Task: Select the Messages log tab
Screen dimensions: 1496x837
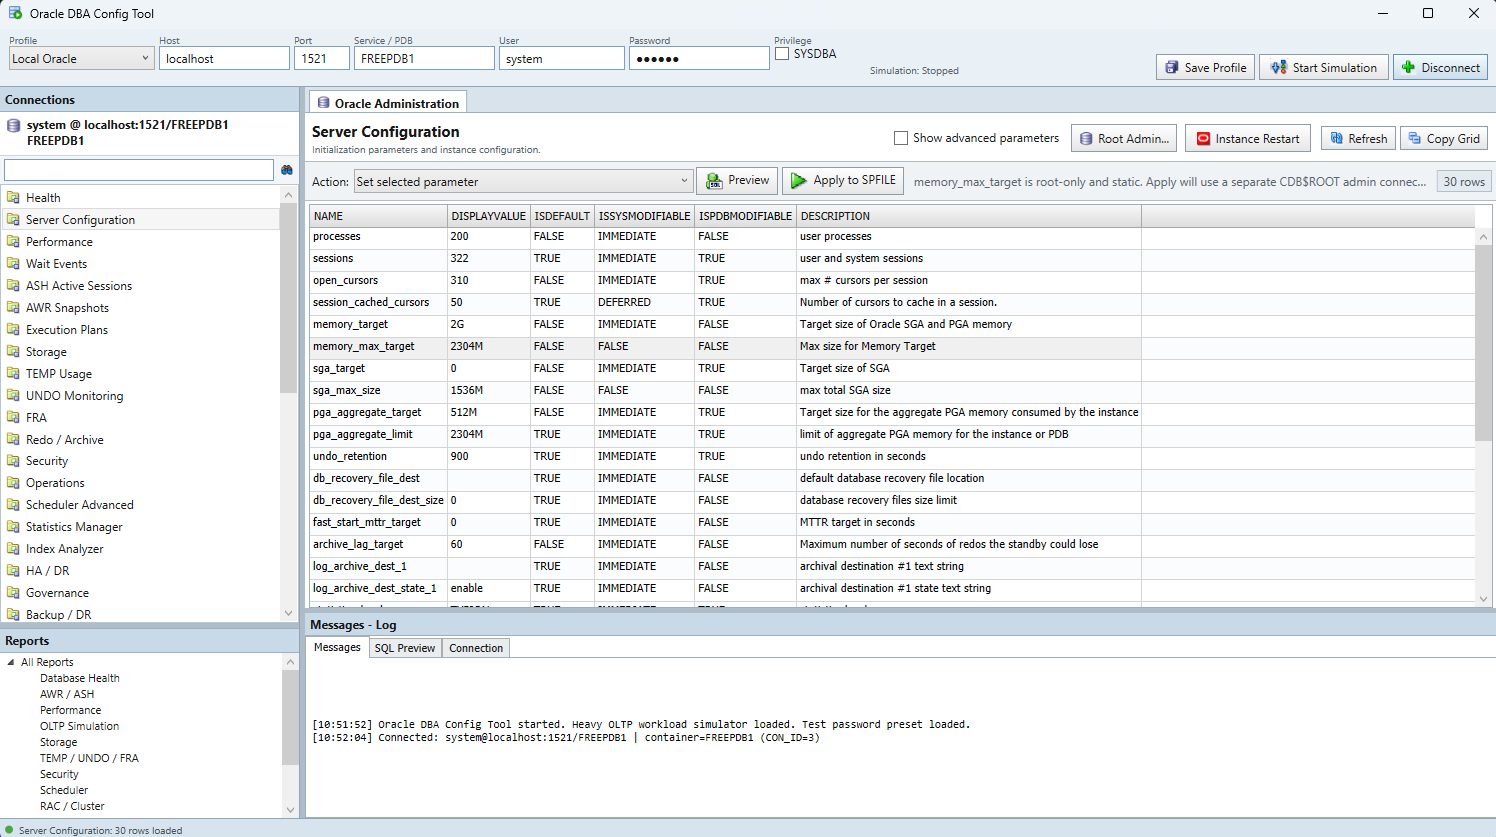Action: [337, 647]
